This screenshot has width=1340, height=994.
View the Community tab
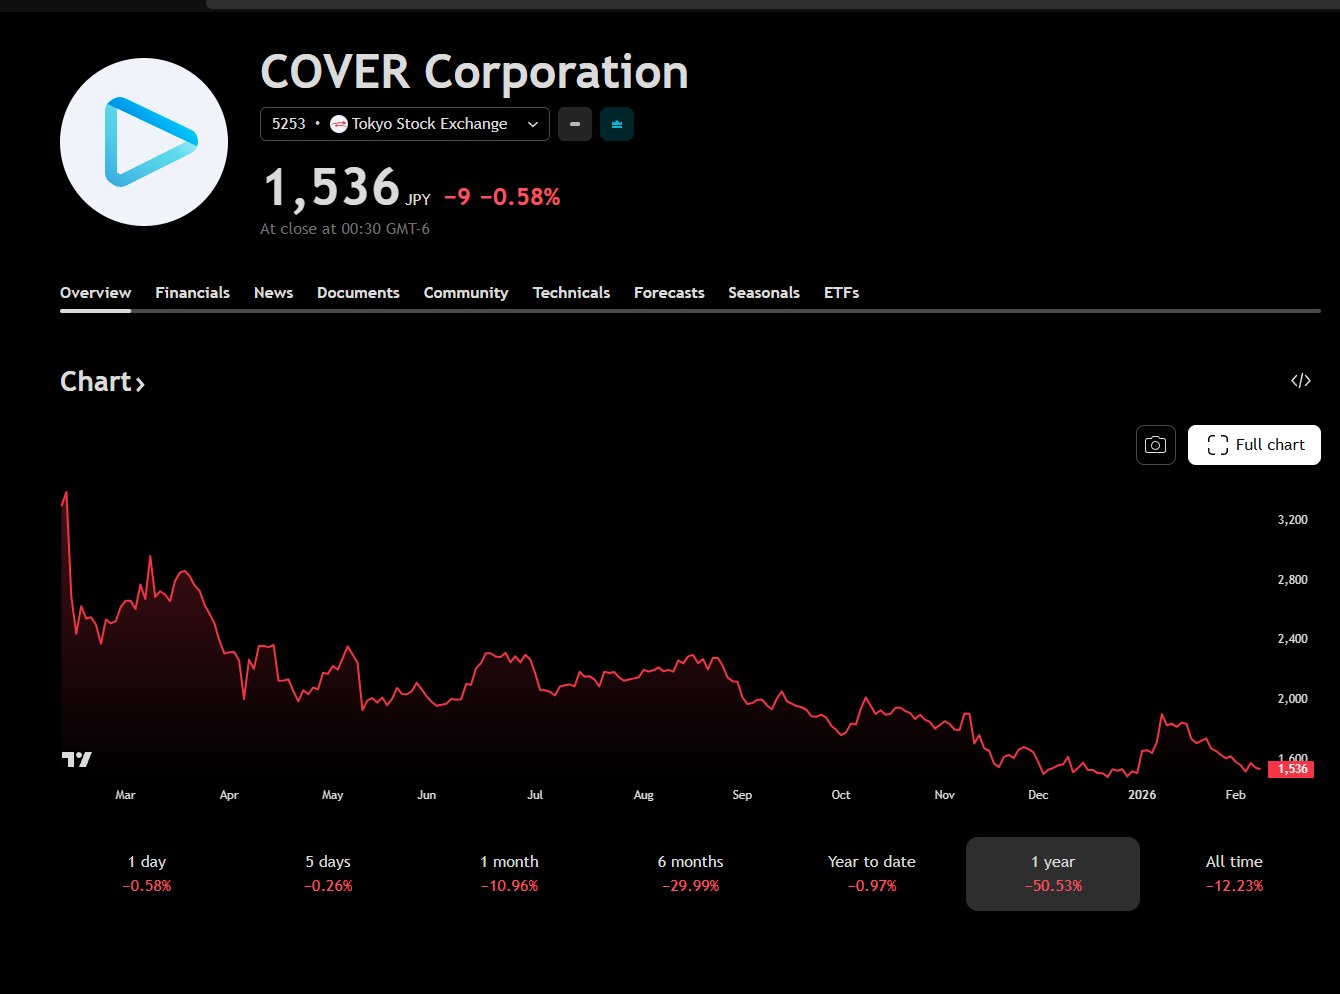(x=466, y=293)
